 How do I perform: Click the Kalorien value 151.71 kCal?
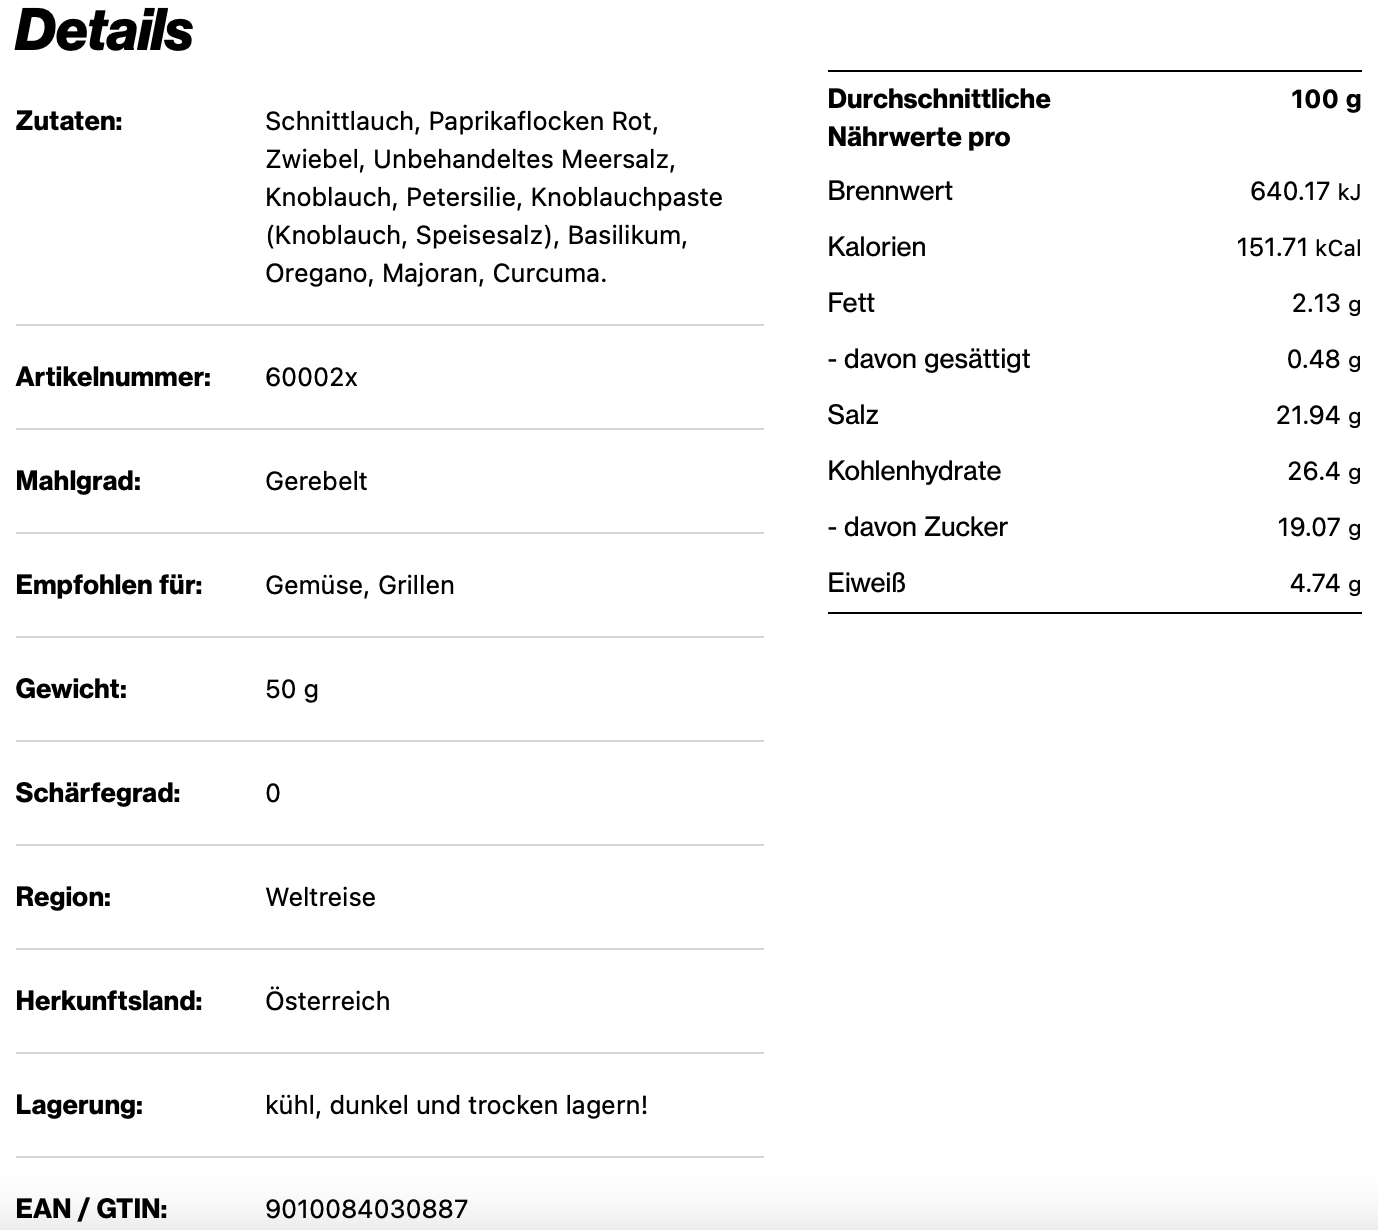(1297, 247)
